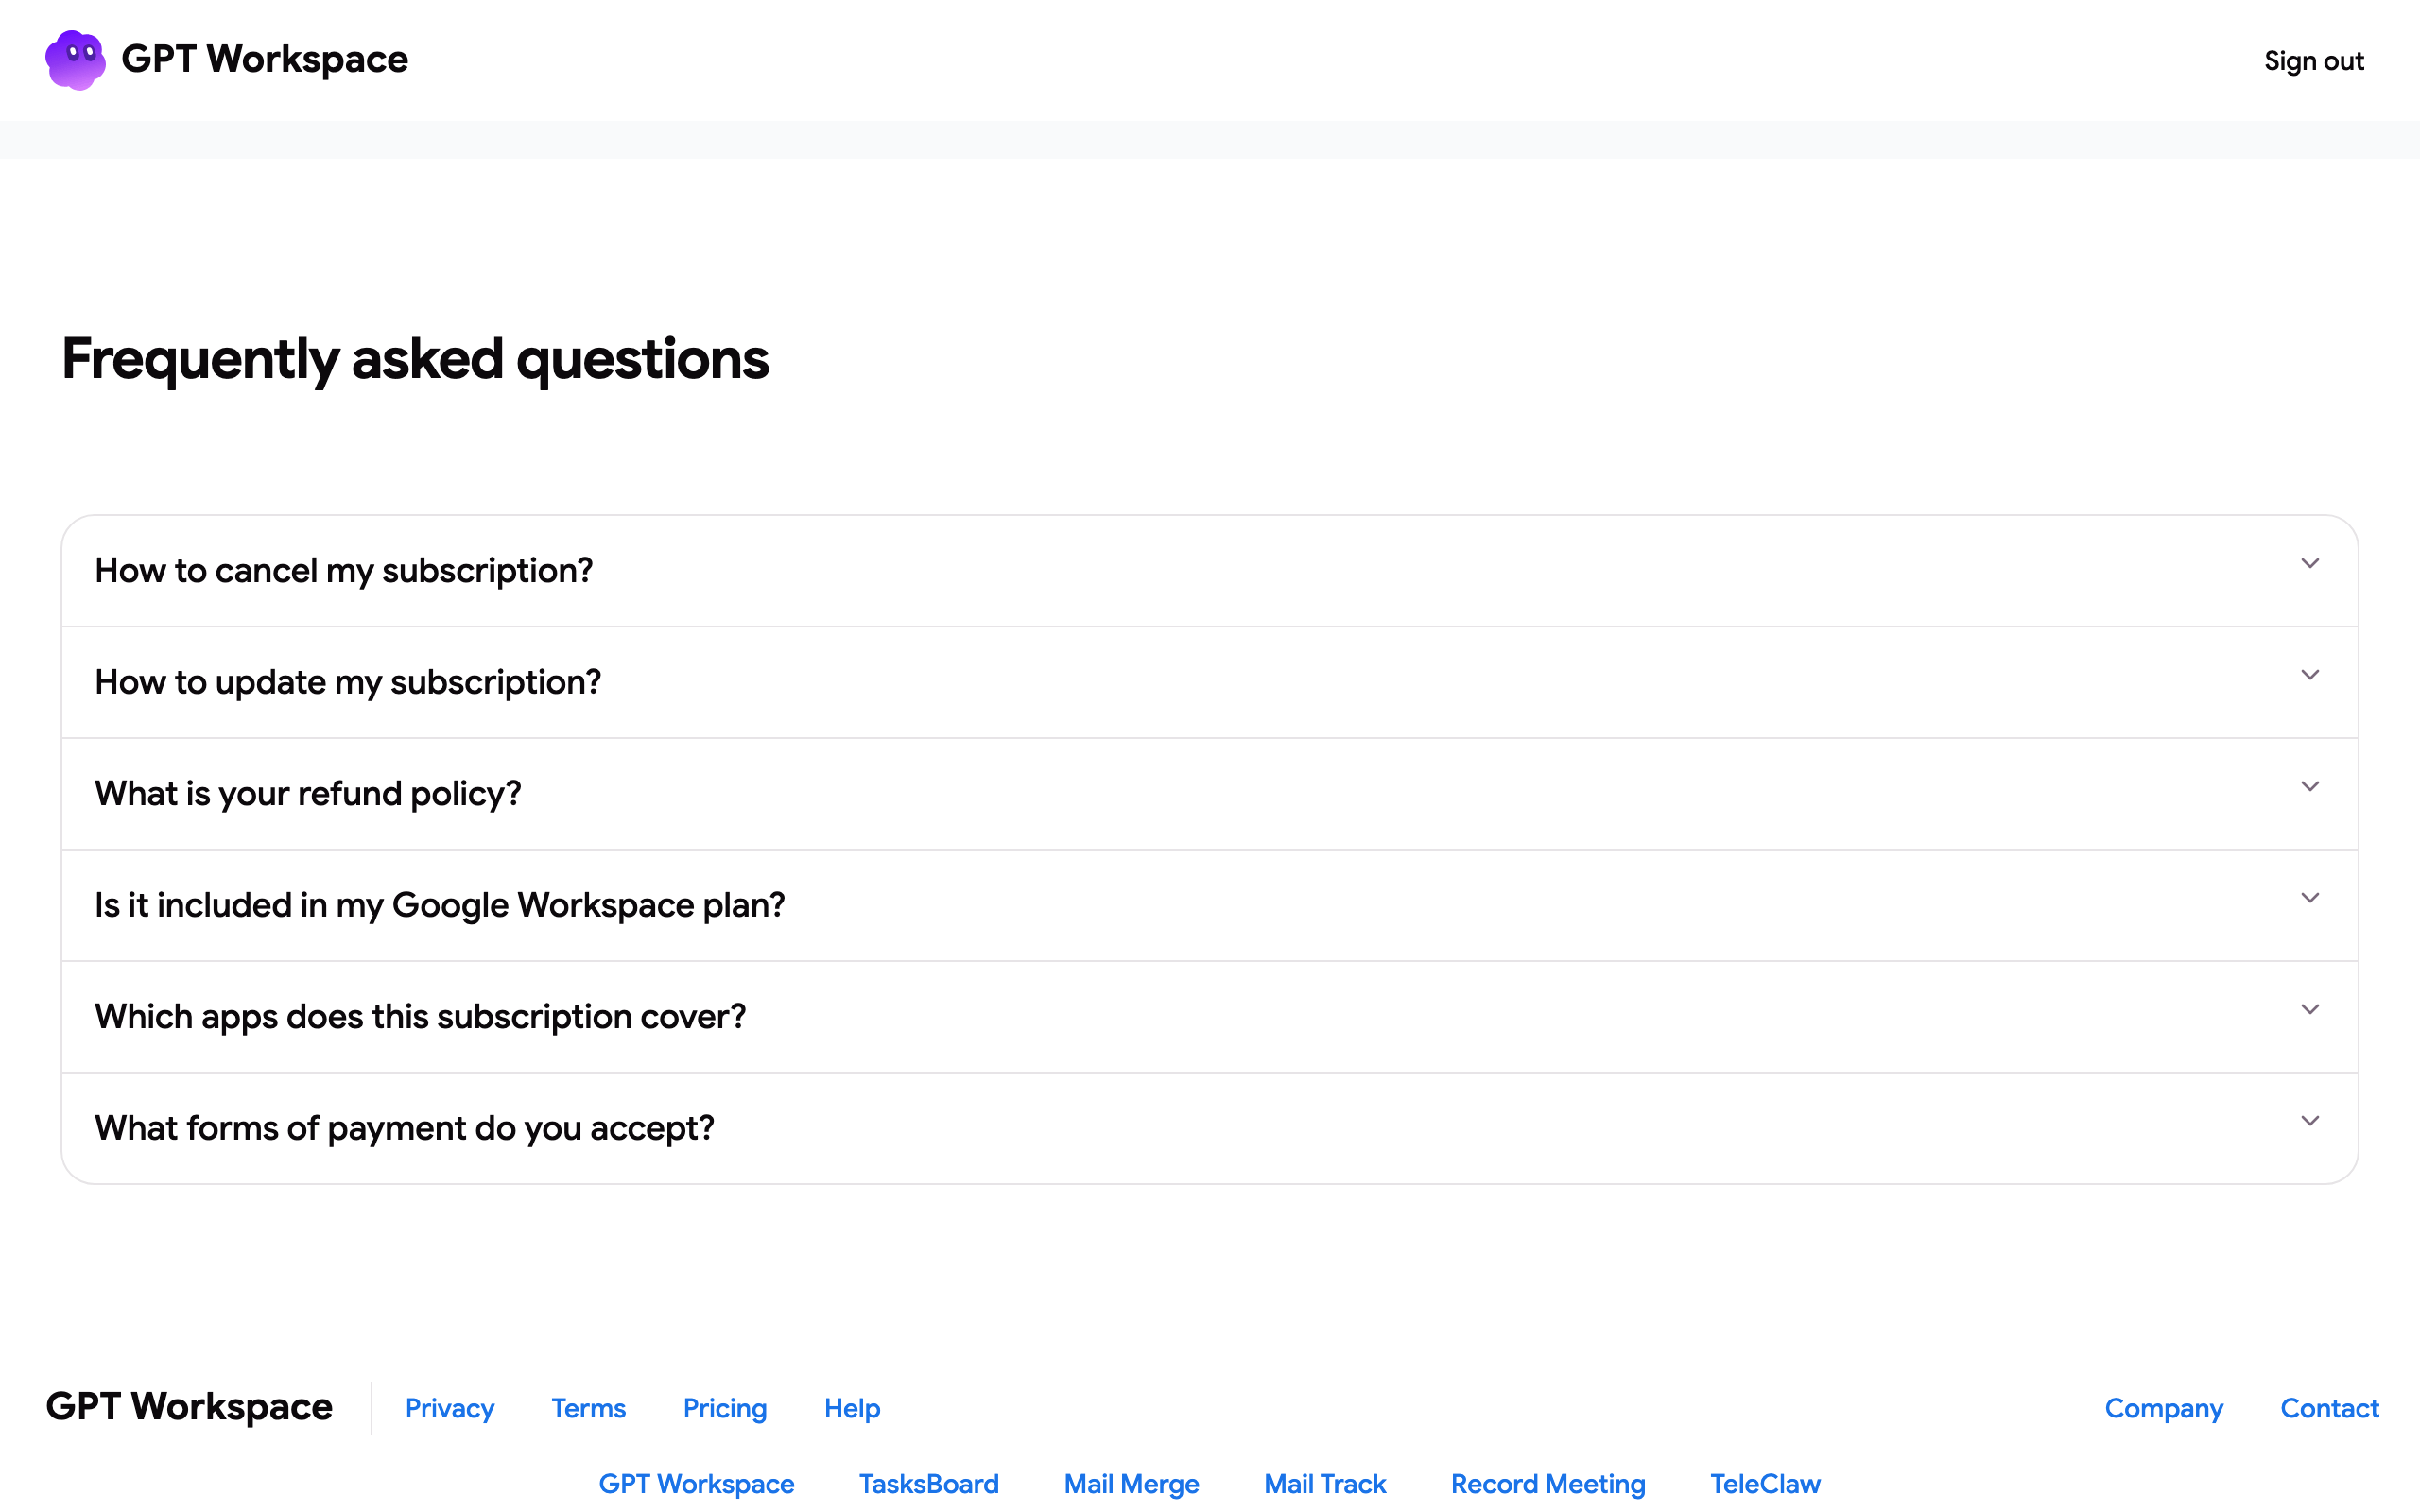This screenshot has height=1512, width=2420.
Task: Click the footer GPT Workspace brand name
Action: tap(189, 1407)
